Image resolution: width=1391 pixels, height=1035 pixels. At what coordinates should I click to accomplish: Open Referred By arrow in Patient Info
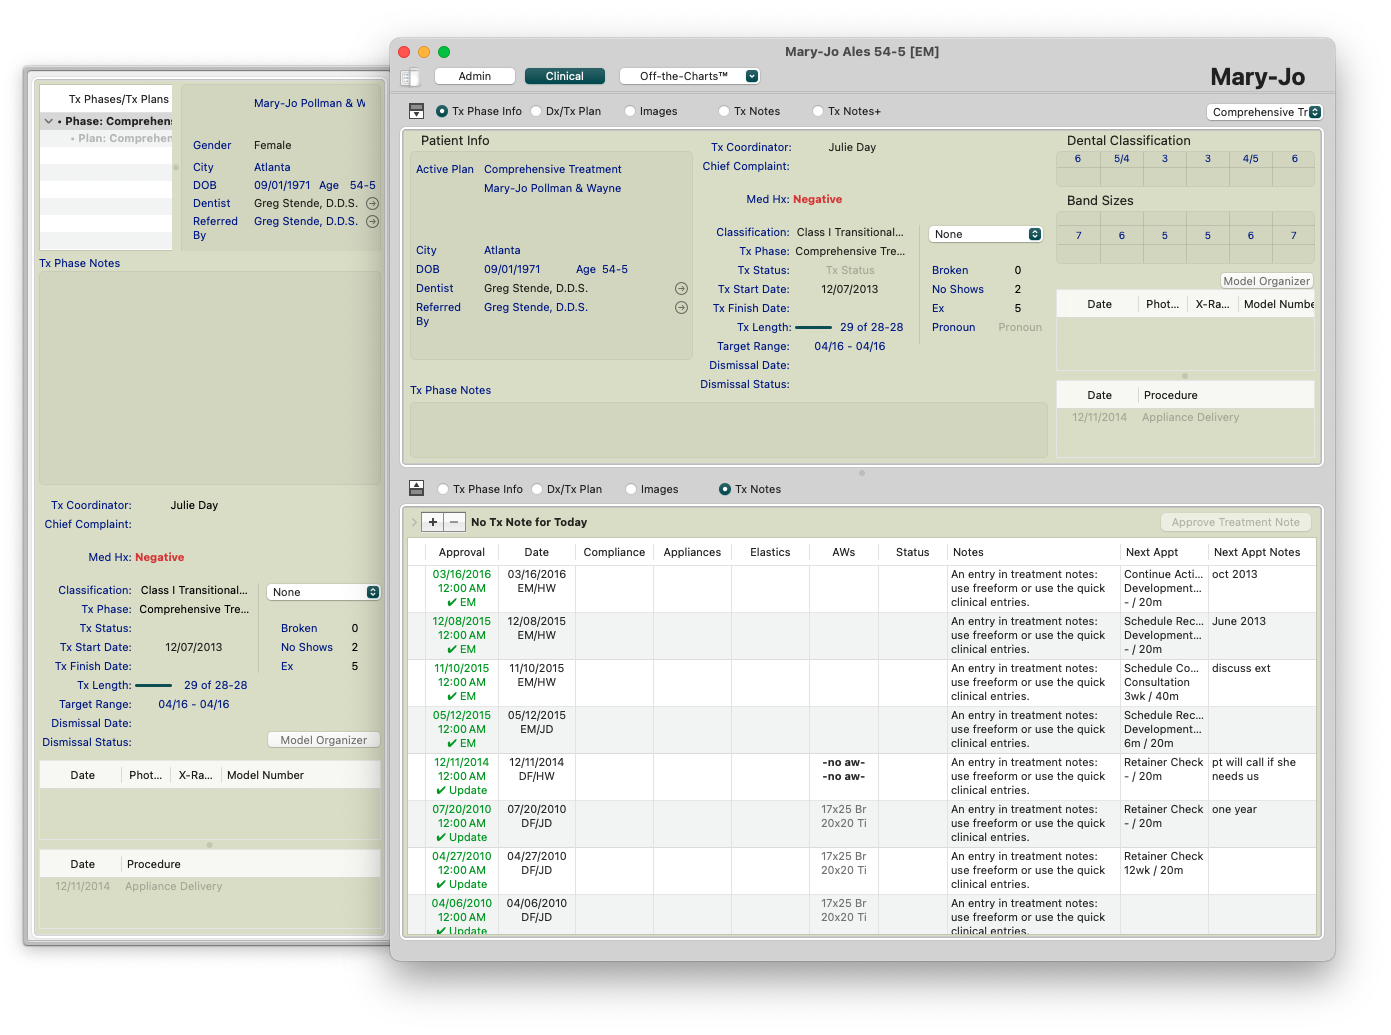[x=681, y=308]
